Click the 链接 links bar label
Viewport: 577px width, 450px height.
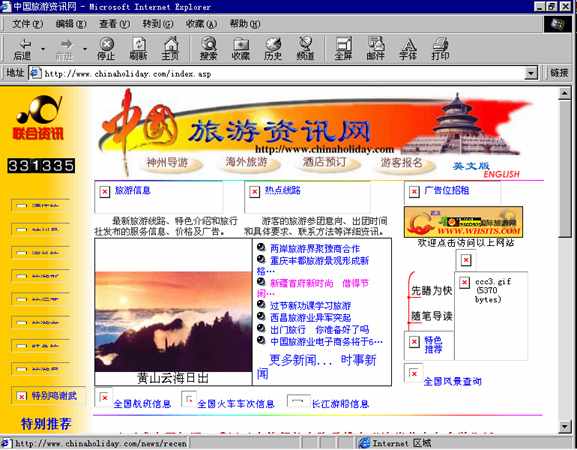(x=559, y=73)
